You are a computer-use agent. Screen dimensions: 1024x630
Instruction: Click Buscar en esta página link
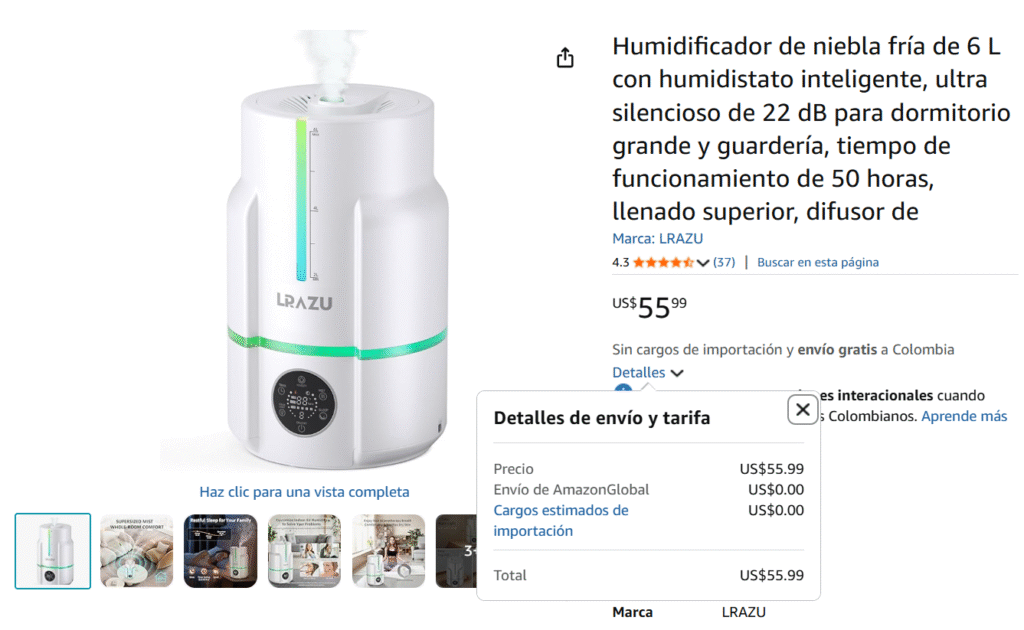[x=818, y=262]
